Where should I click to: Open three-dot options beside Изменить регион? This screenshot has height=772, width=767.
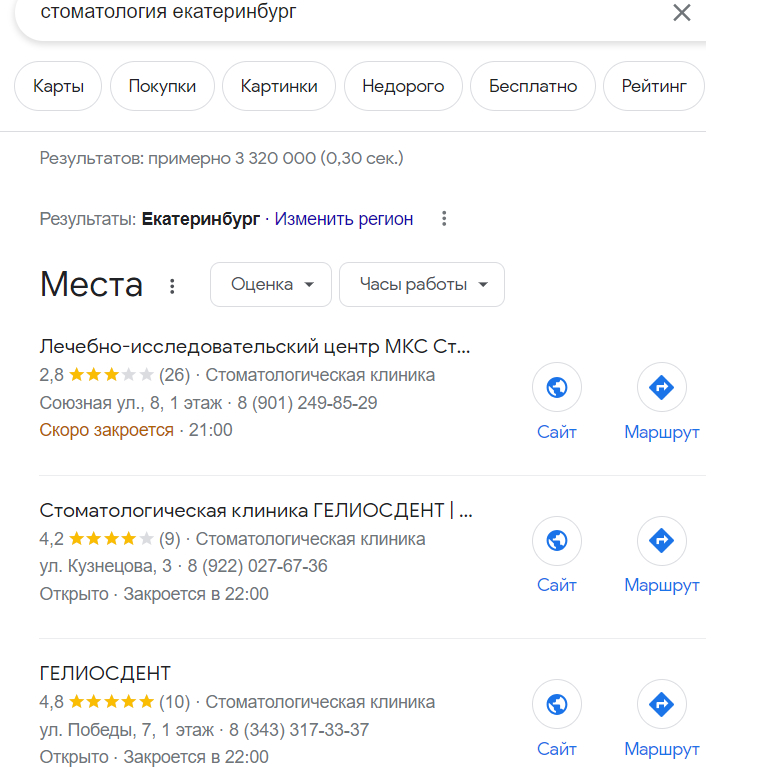point(445,219)
